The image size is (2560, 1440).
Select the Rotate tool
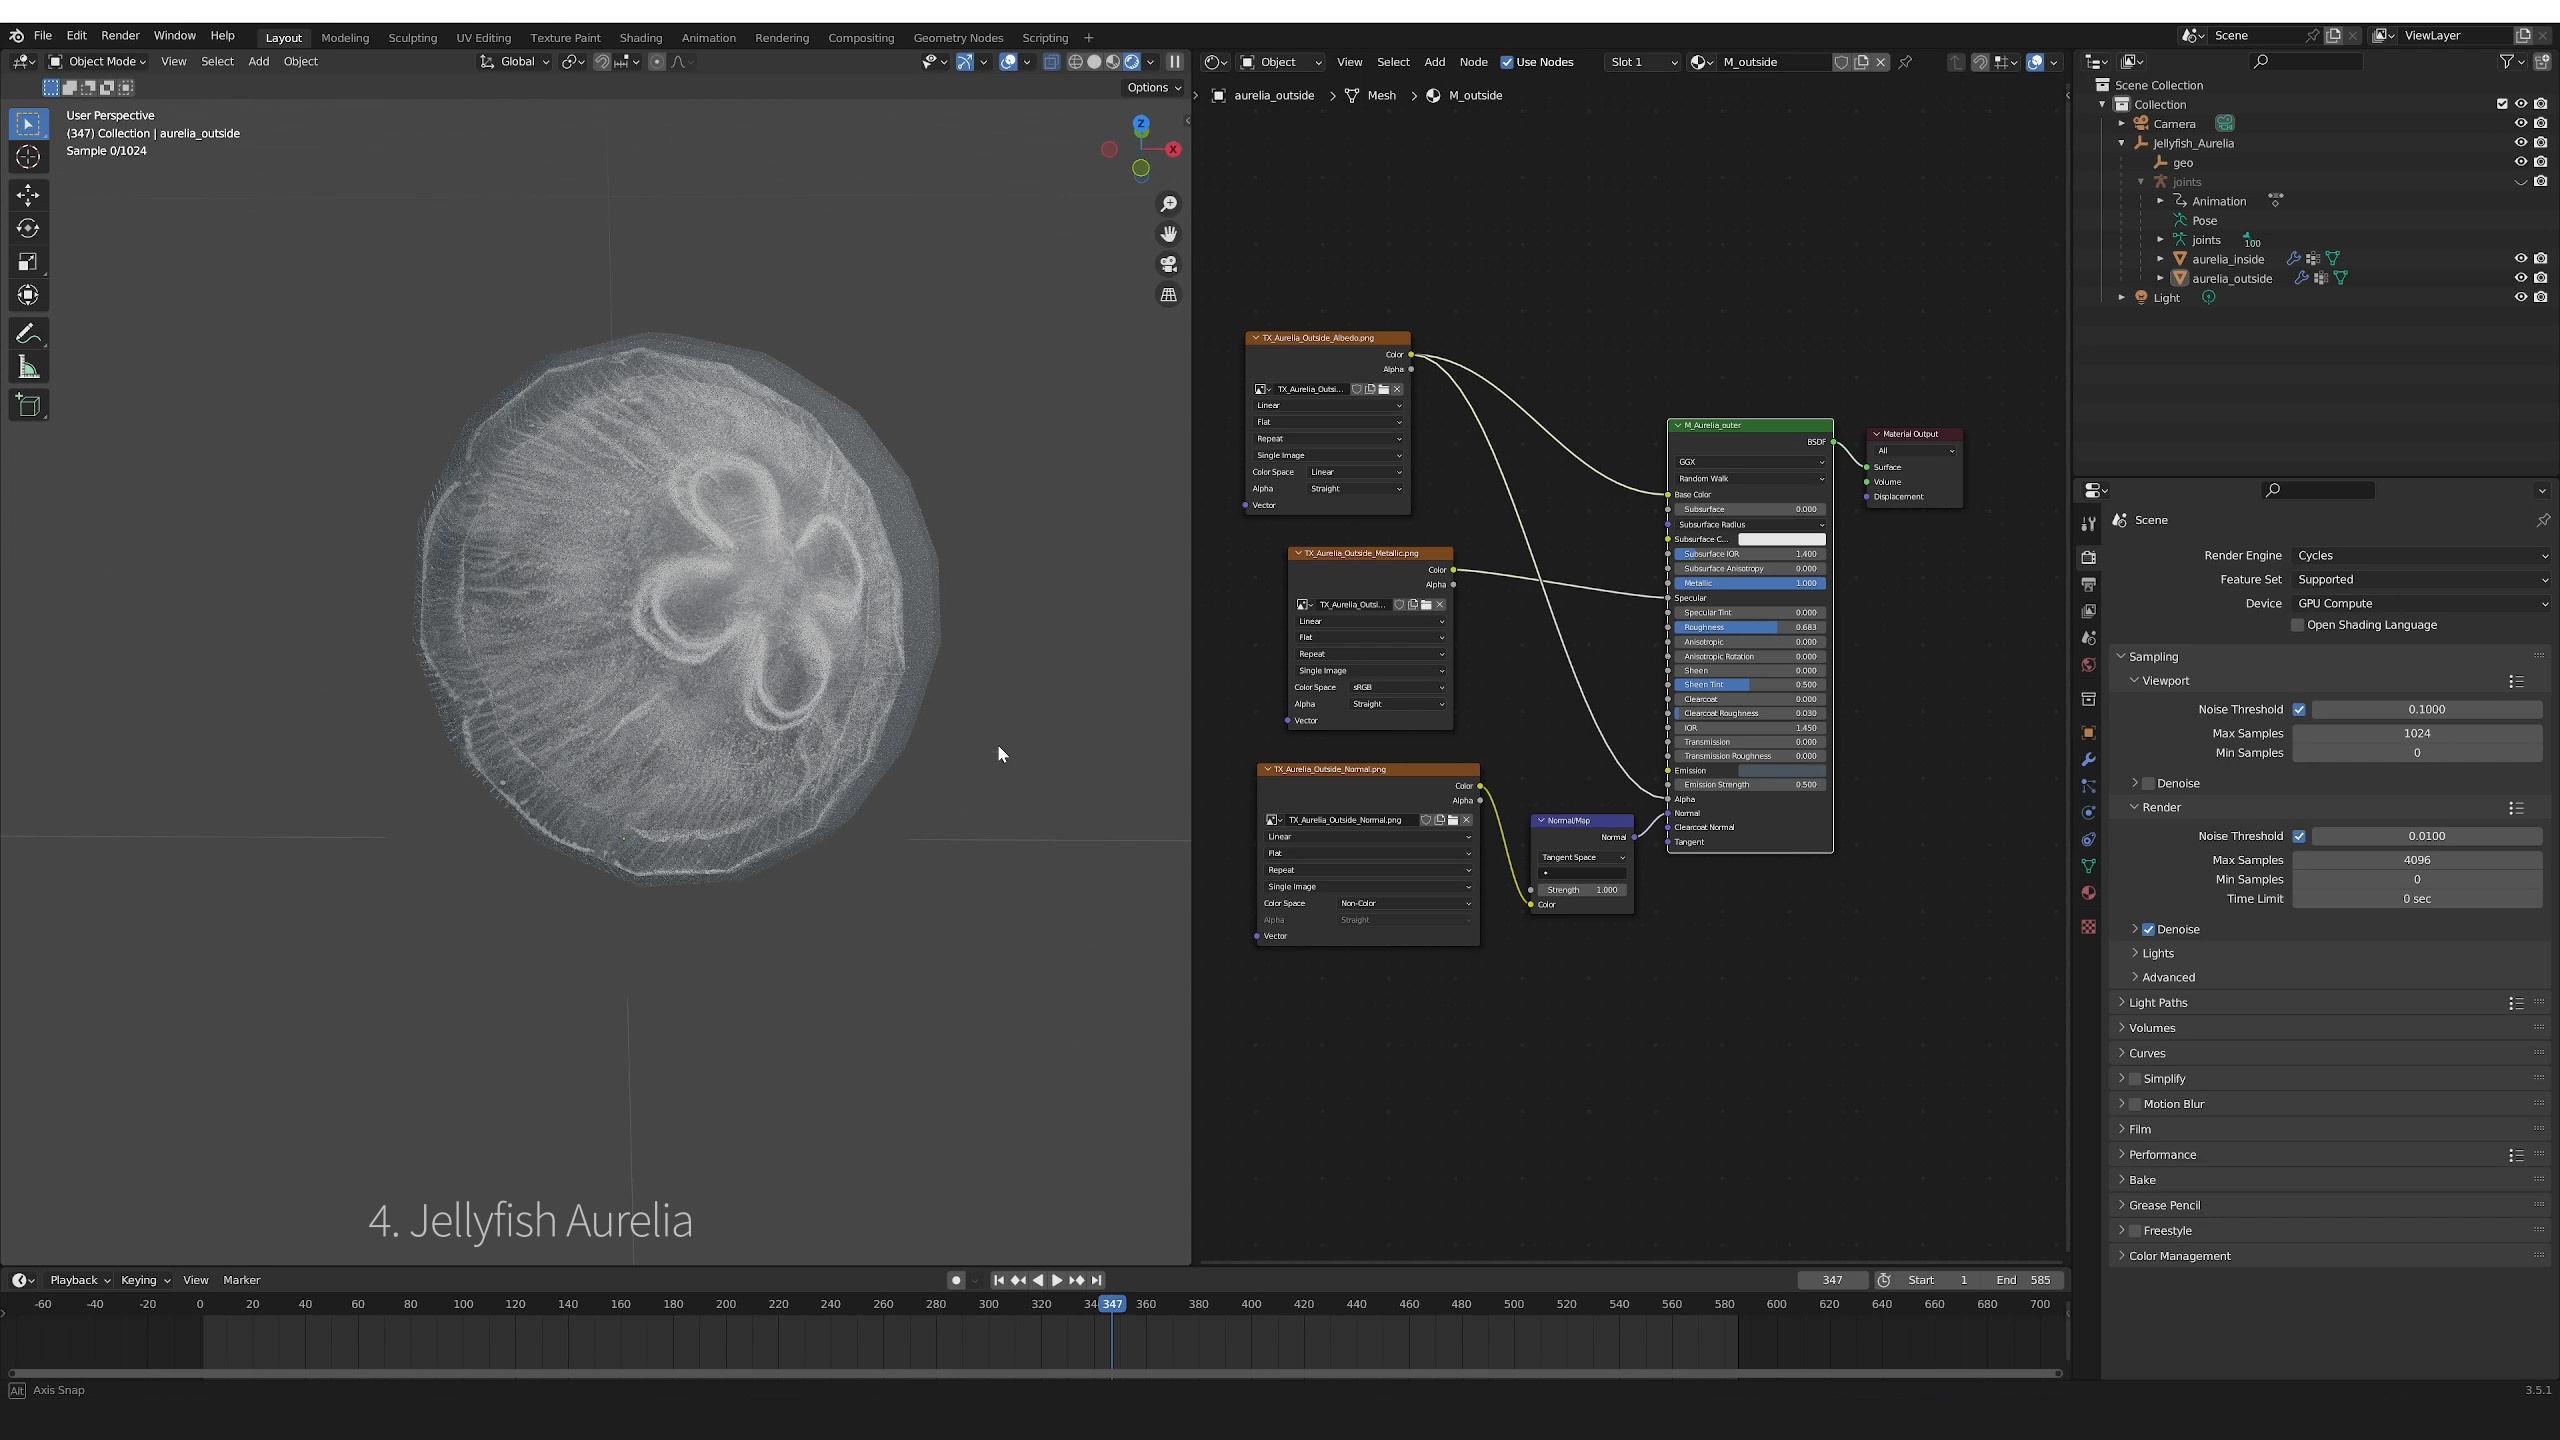(28, 229)
